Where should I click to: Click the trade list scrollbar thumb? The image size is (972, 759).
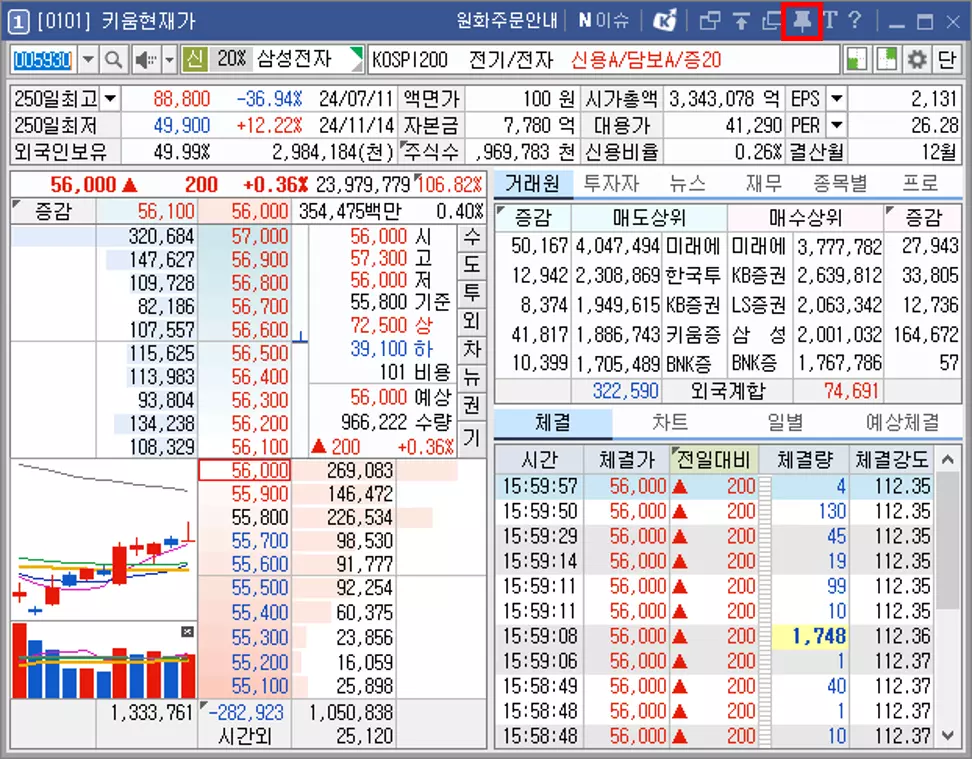948,541
